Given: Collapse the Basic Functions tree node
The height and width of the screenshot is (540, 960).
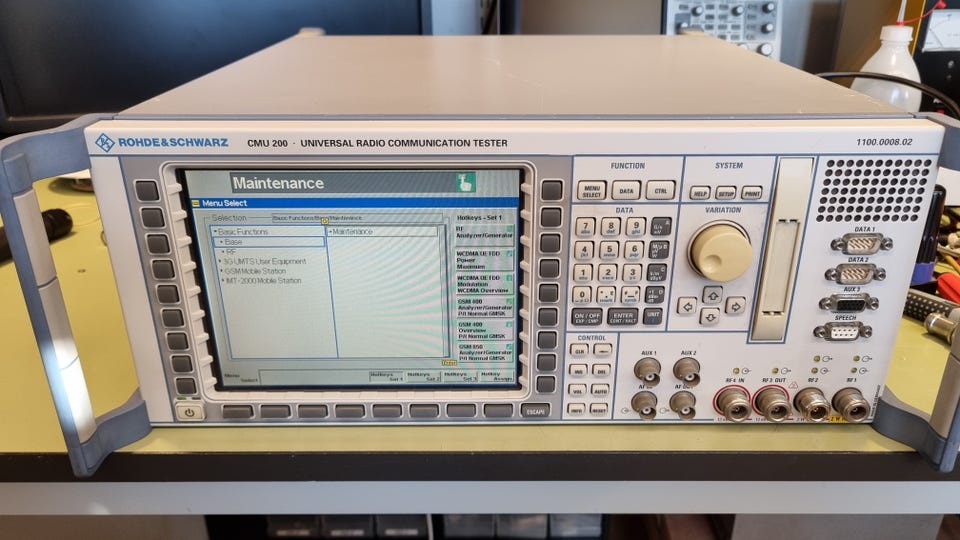Looking at the screenshot, I should pos(215,232).
